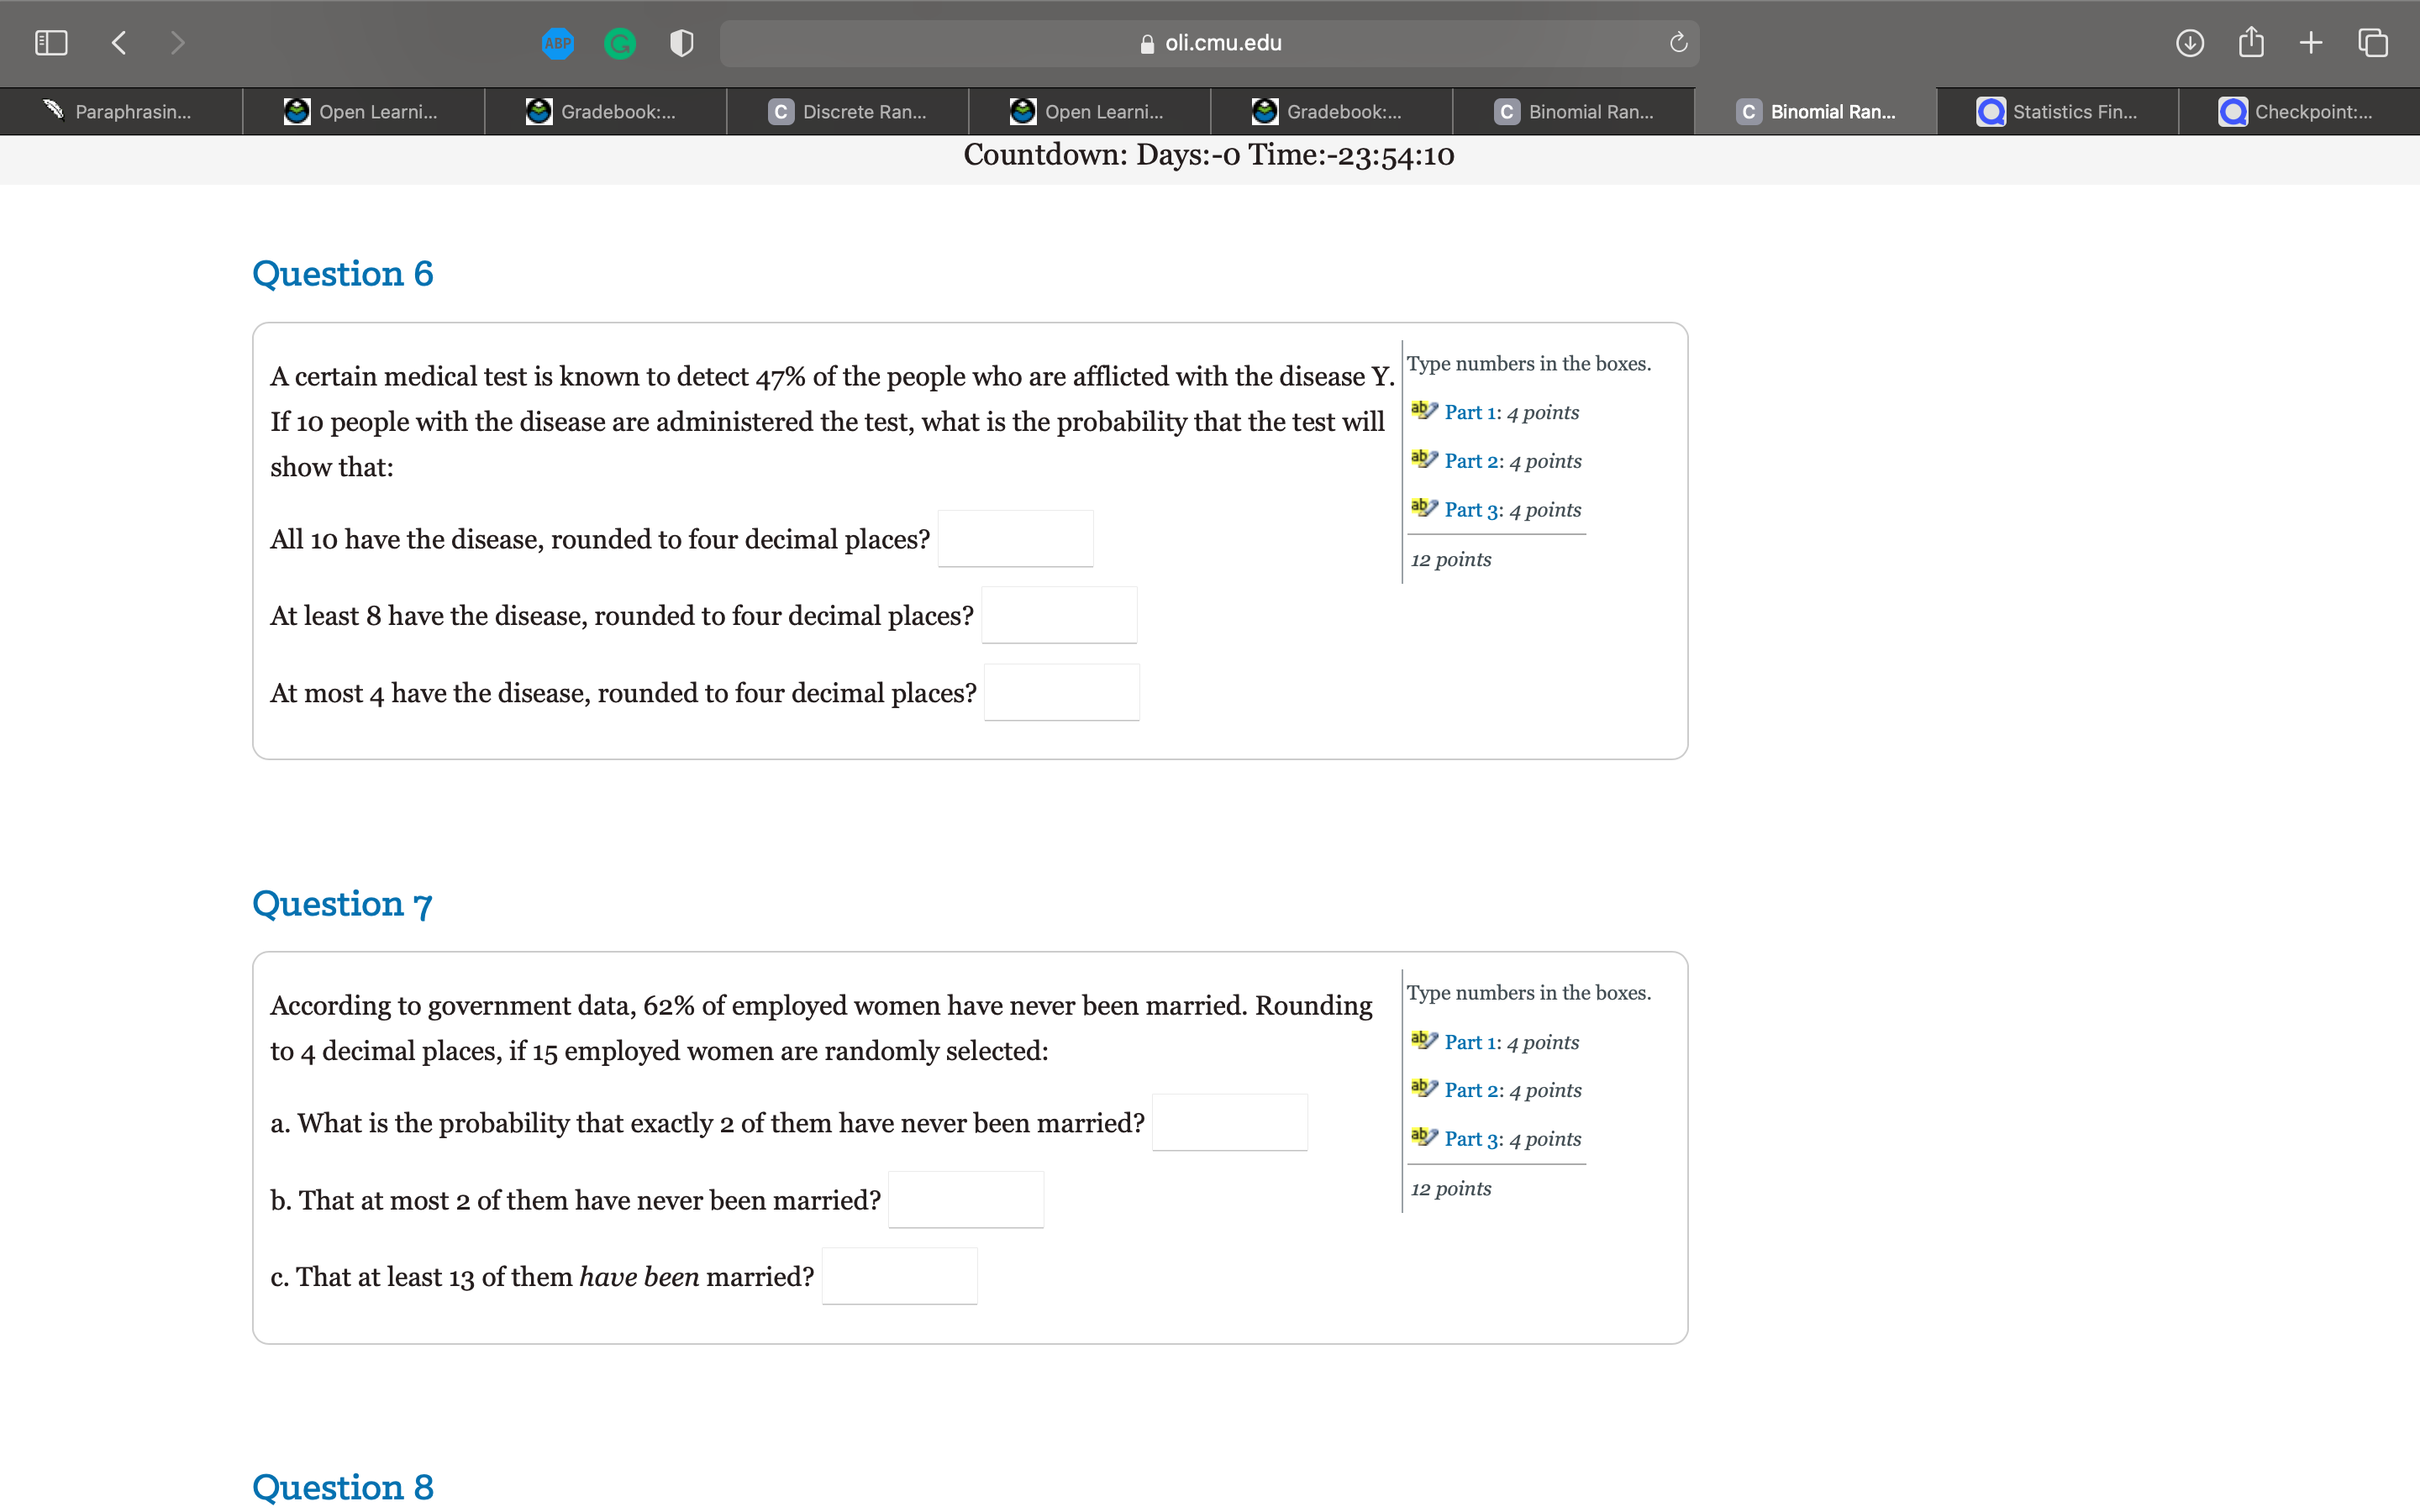Click the answer box for all 10 having the disease

(1015, 538)
